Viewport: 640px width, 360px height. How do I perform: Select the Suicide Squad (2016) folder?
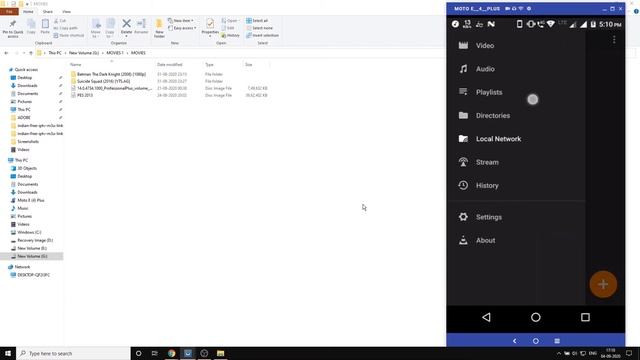pyautogui.click(x=103, y=81)
